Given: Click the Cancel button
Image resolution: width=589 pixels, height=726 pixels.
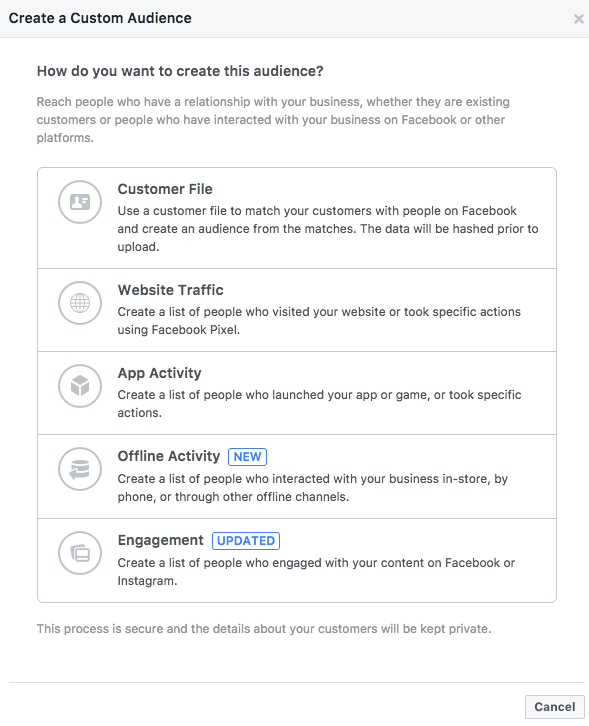Looking at the screenshot, I should coord(554,707).
